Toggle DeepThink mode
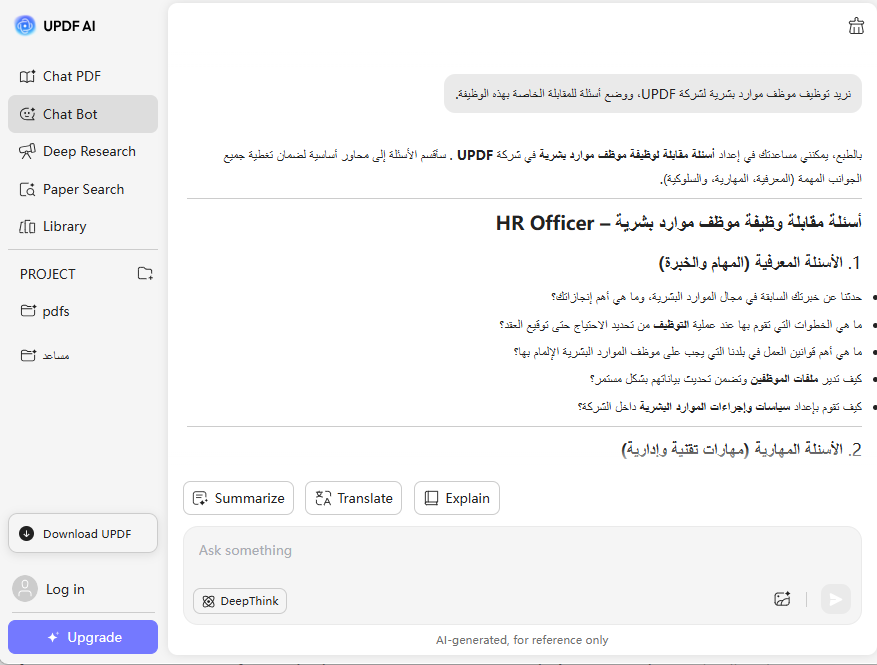The image size is (877, 665). tap(240, 601)
